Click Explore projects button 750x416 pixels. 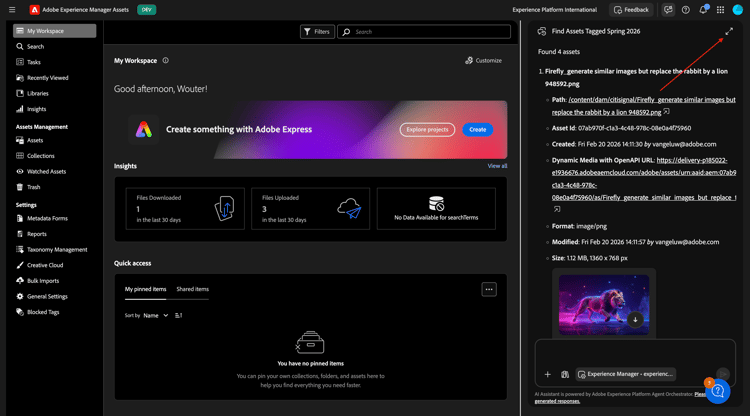pos(427,130)
